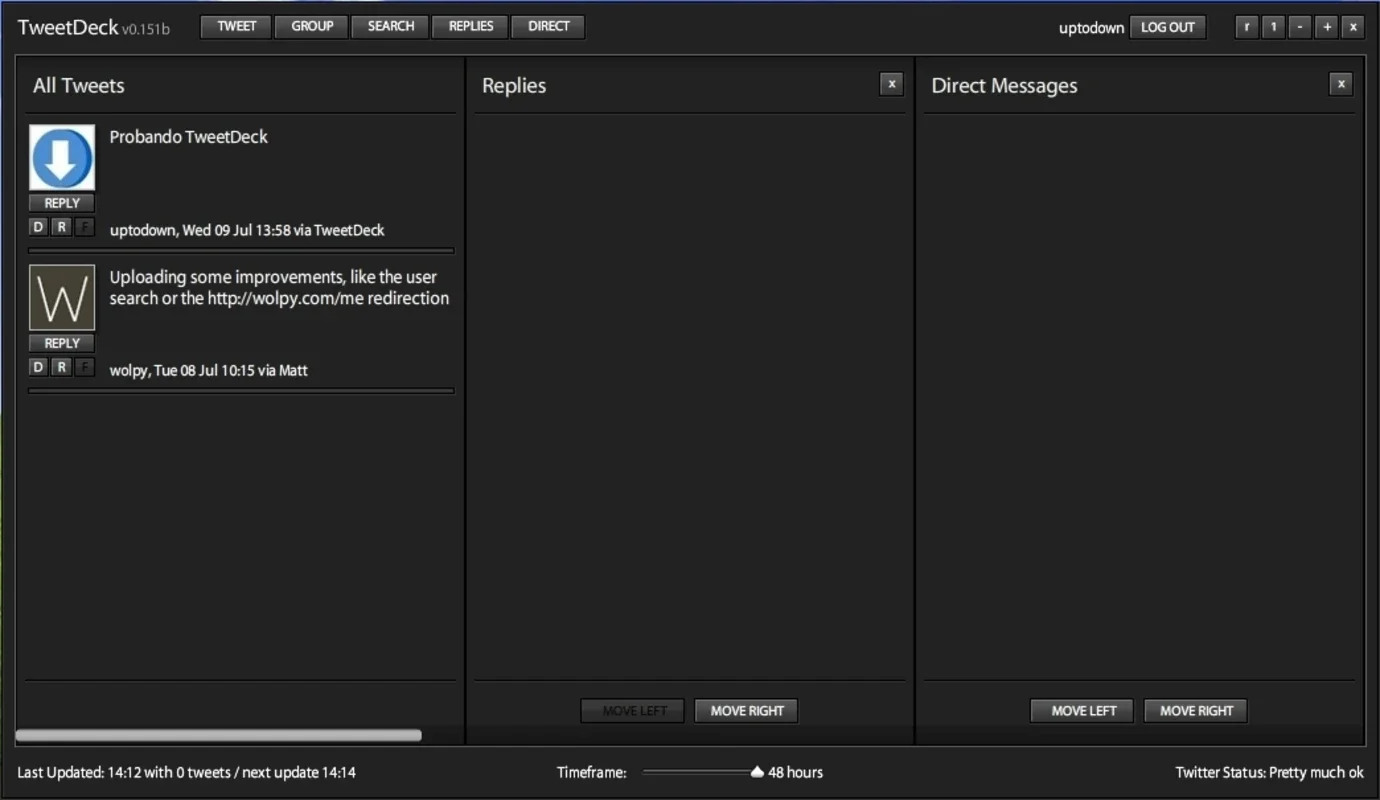The height and width of the screenshot is (800, 1380).
Task: Click the minus window button
Action: pyautogui.click(x=1299, y=27)
